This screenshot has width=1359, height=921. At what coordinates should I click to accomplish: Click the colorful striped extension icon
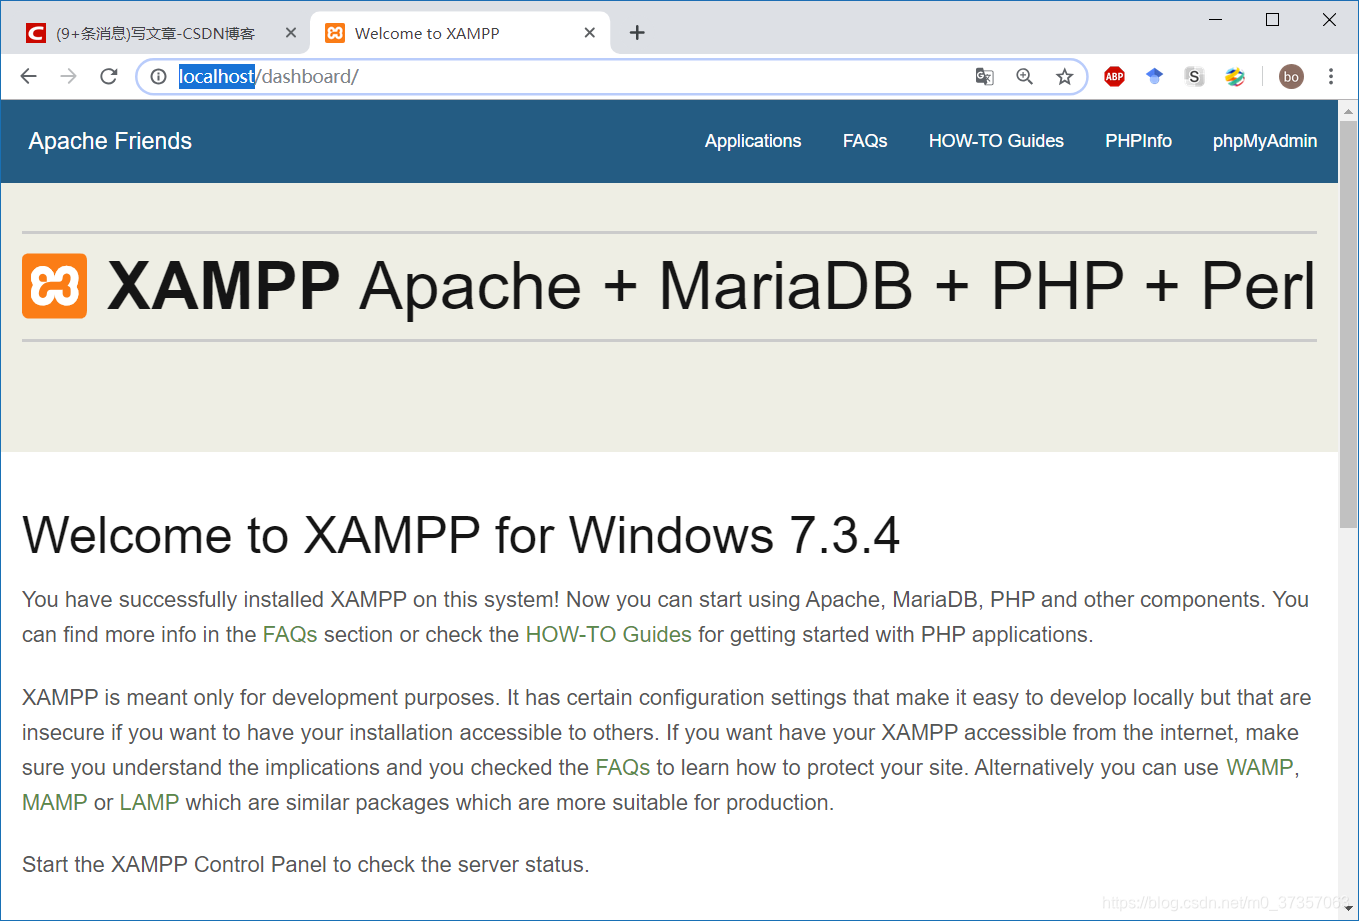point(1235,77)
